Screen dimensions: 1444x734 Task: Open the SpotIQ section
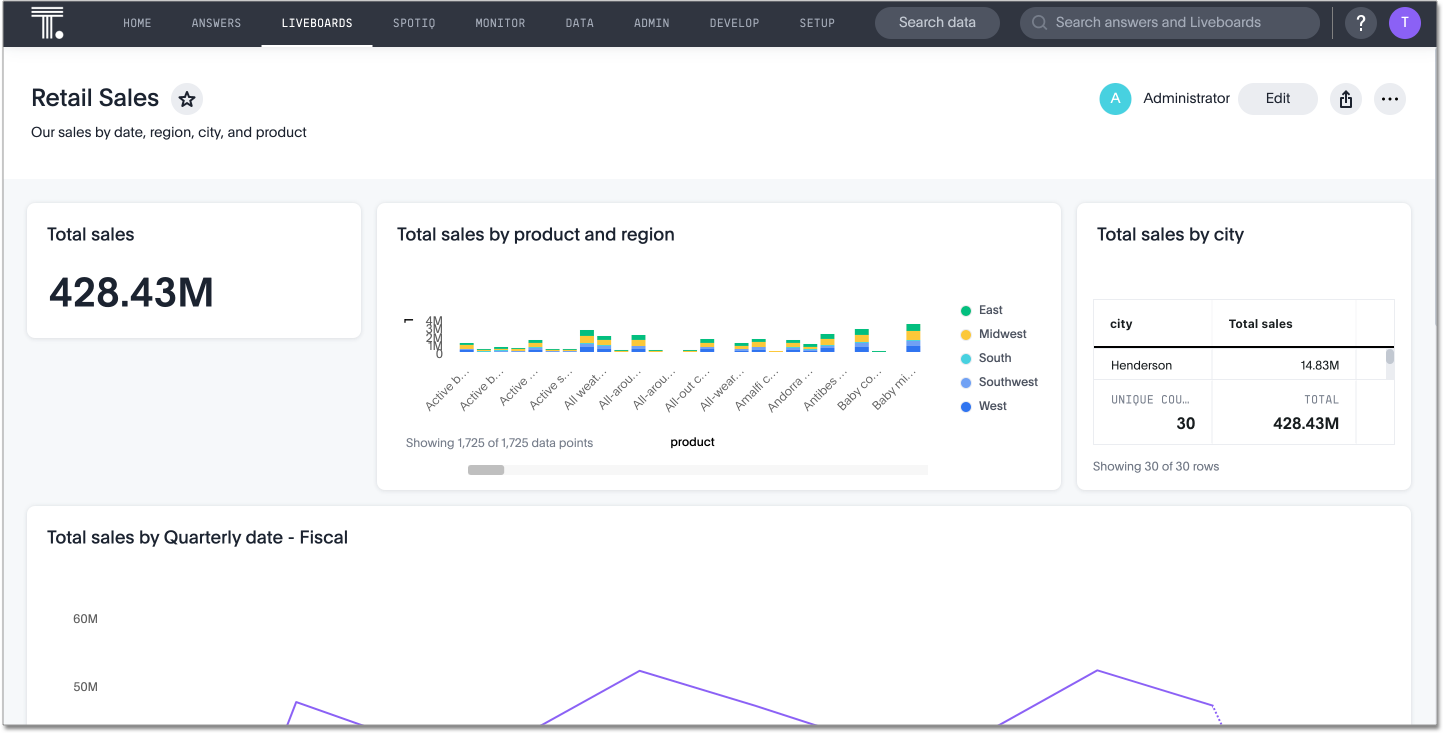tap(414, 22)
